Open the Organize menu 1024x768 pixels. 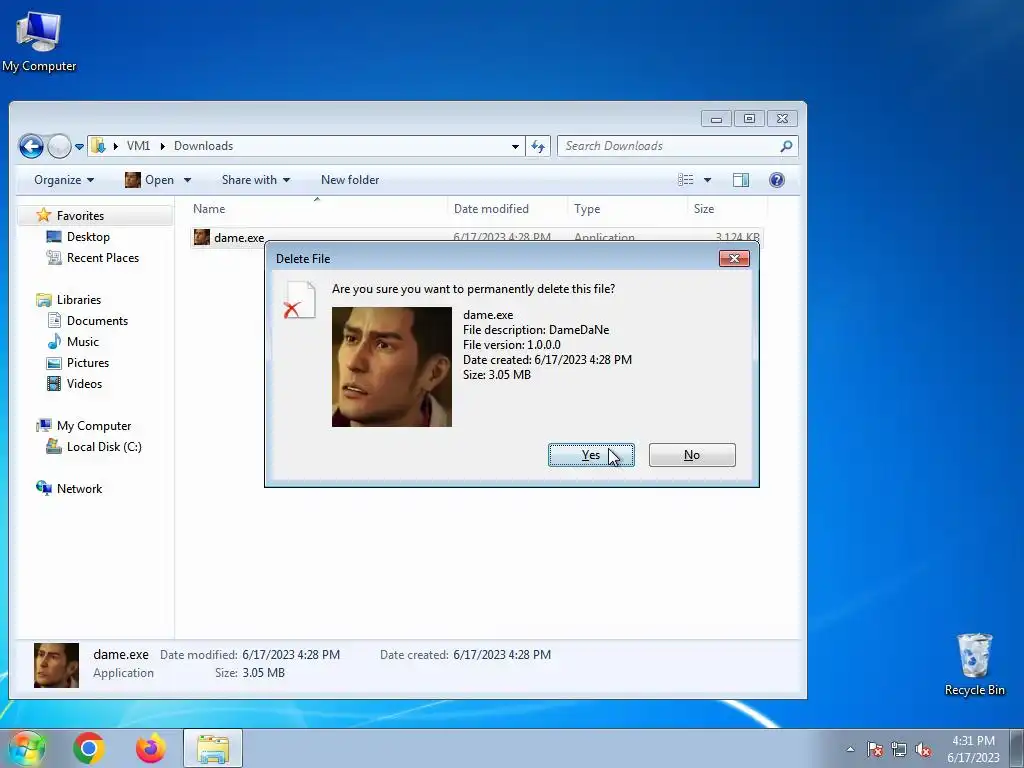coord(64,180)
